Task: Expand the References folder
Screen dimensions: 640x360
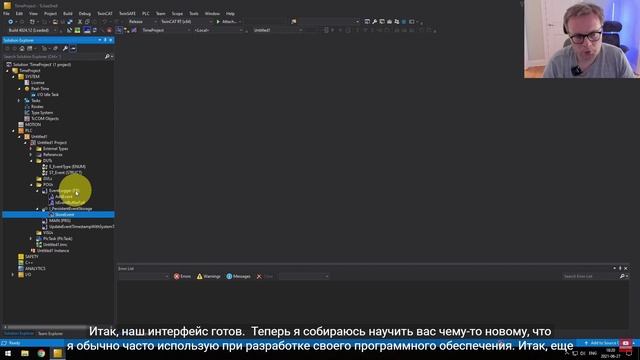Action: [31, 155]
